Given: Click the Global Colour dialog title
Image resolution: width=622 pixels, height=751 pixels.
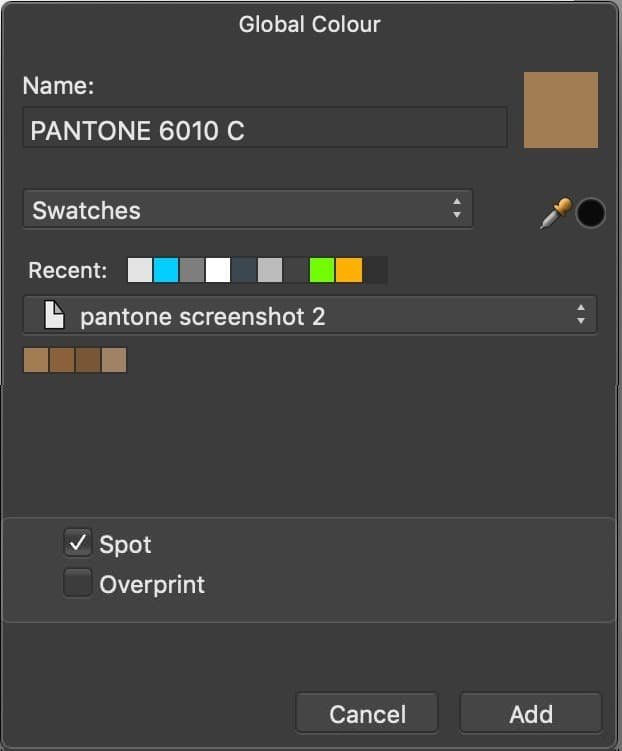Looking at the screenshot, I should tap(310, 24).
